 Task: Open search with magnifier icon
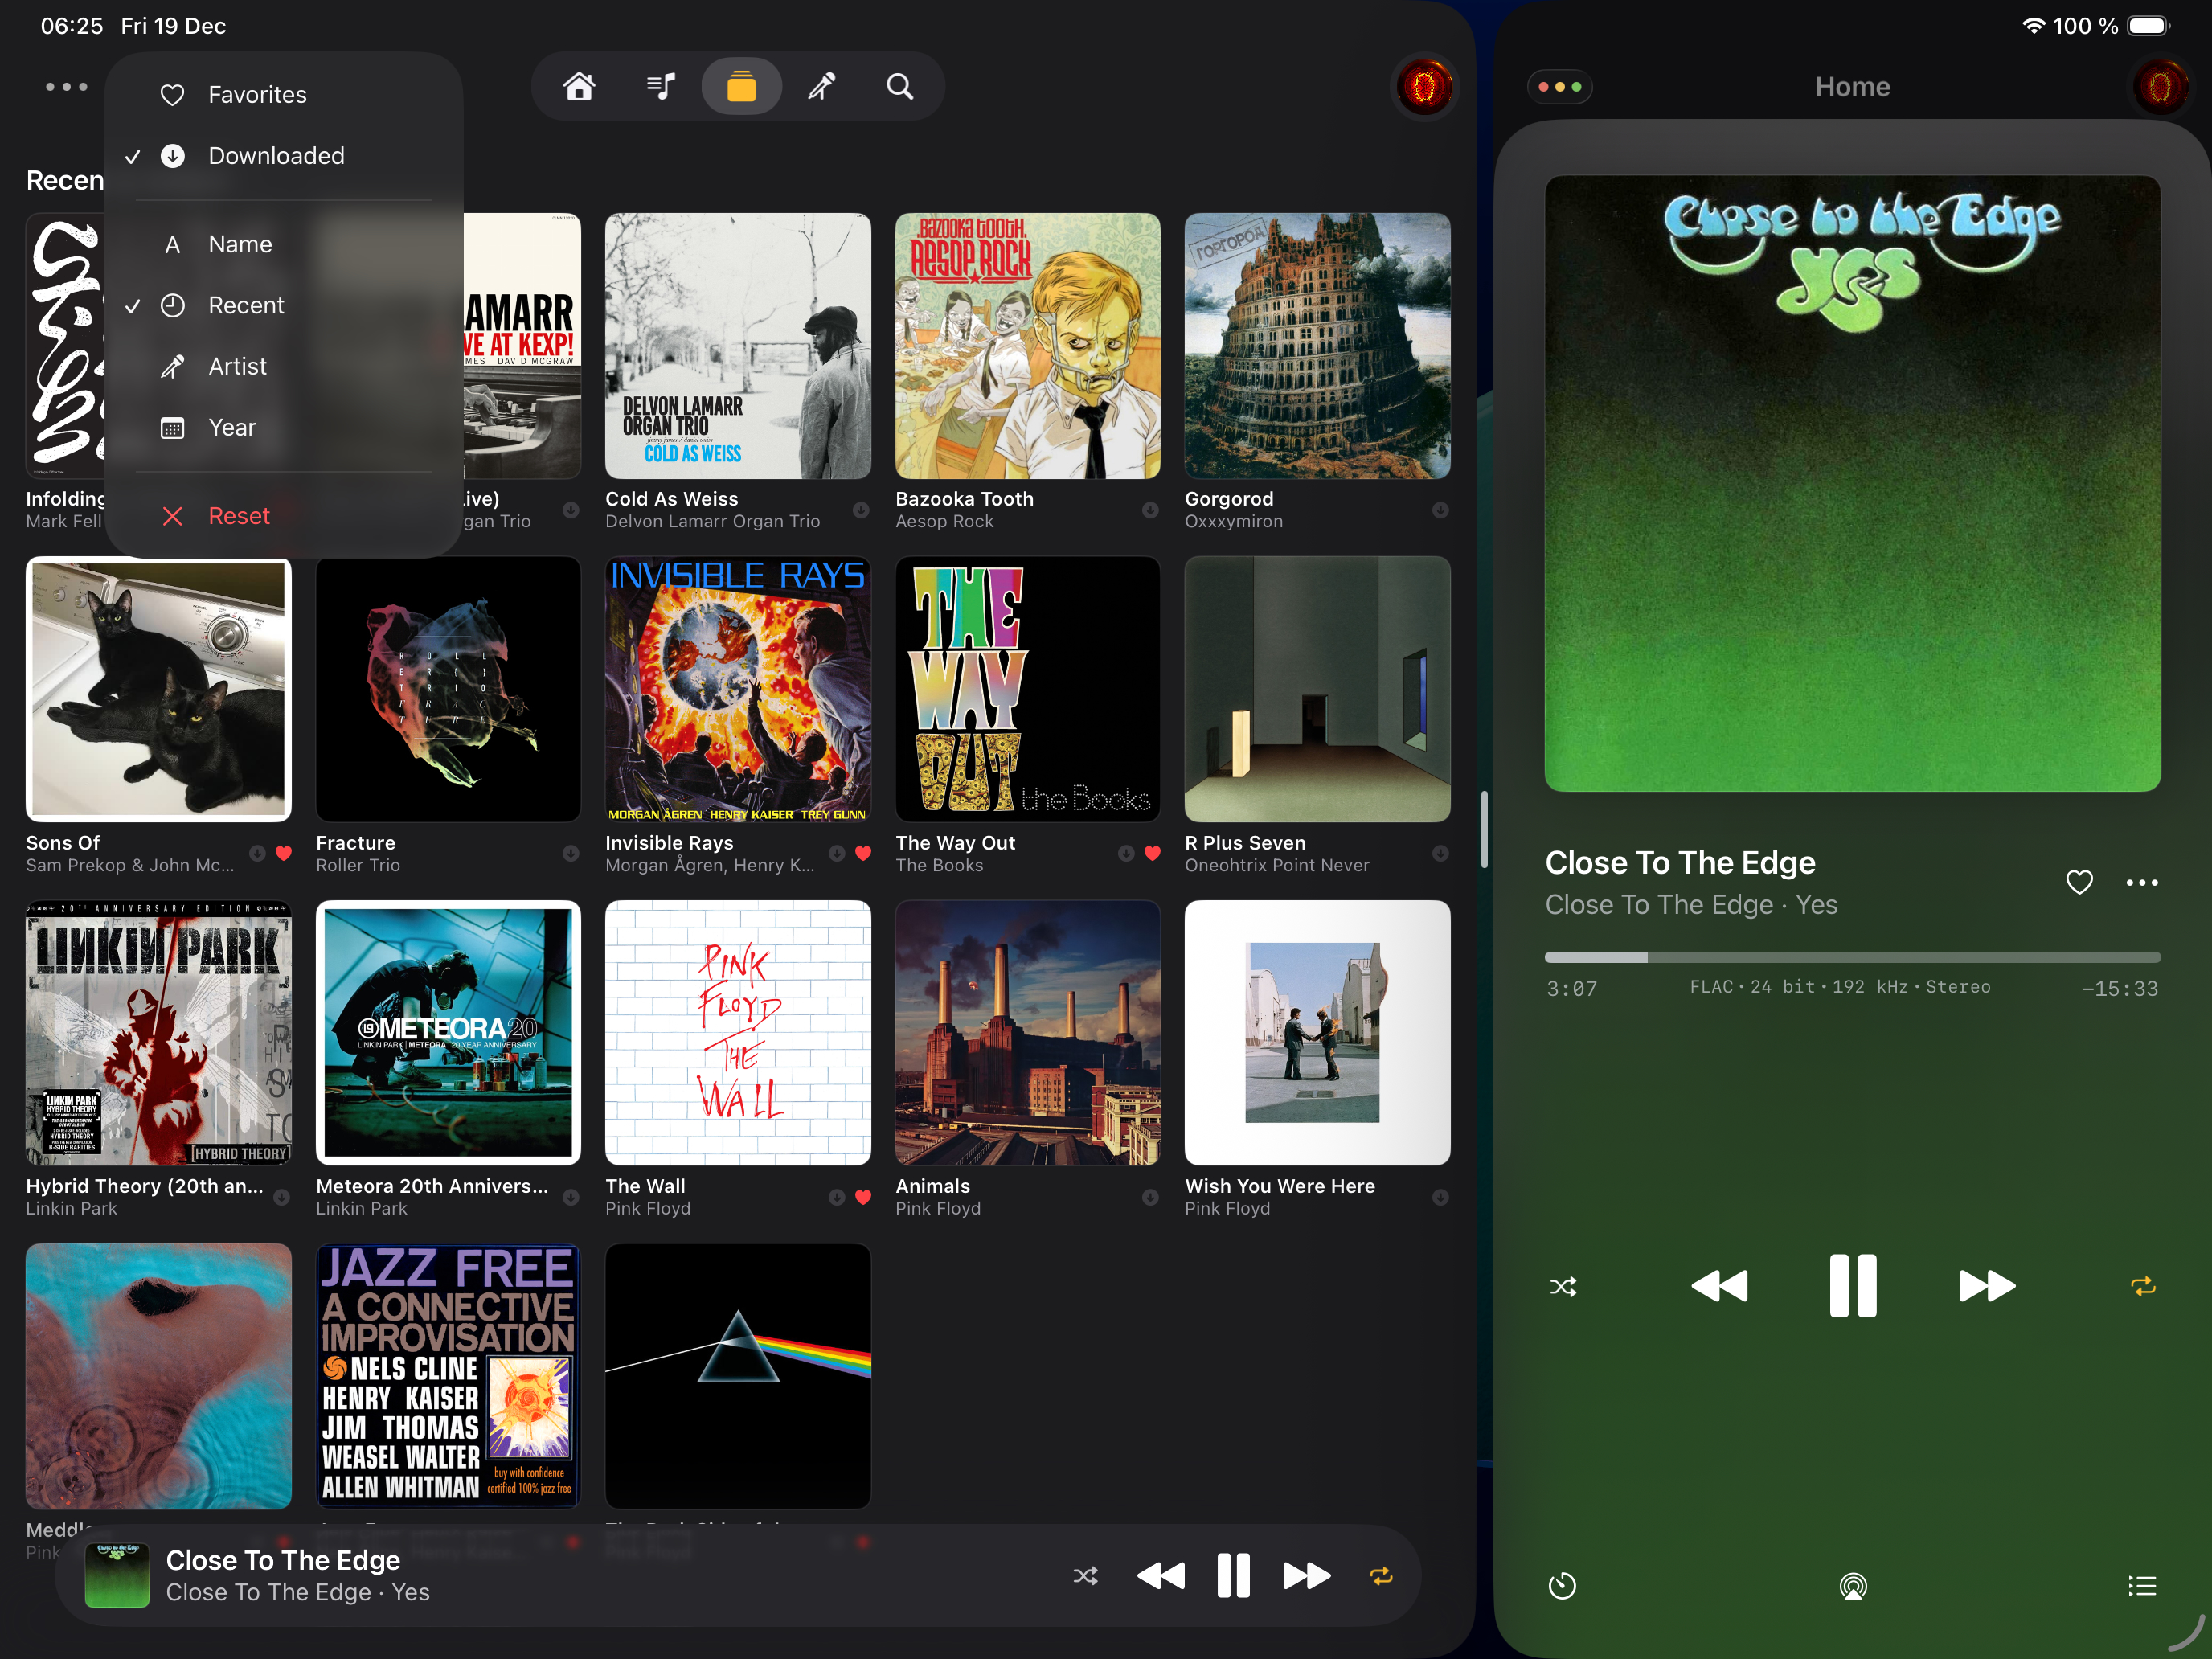point(900,87)
